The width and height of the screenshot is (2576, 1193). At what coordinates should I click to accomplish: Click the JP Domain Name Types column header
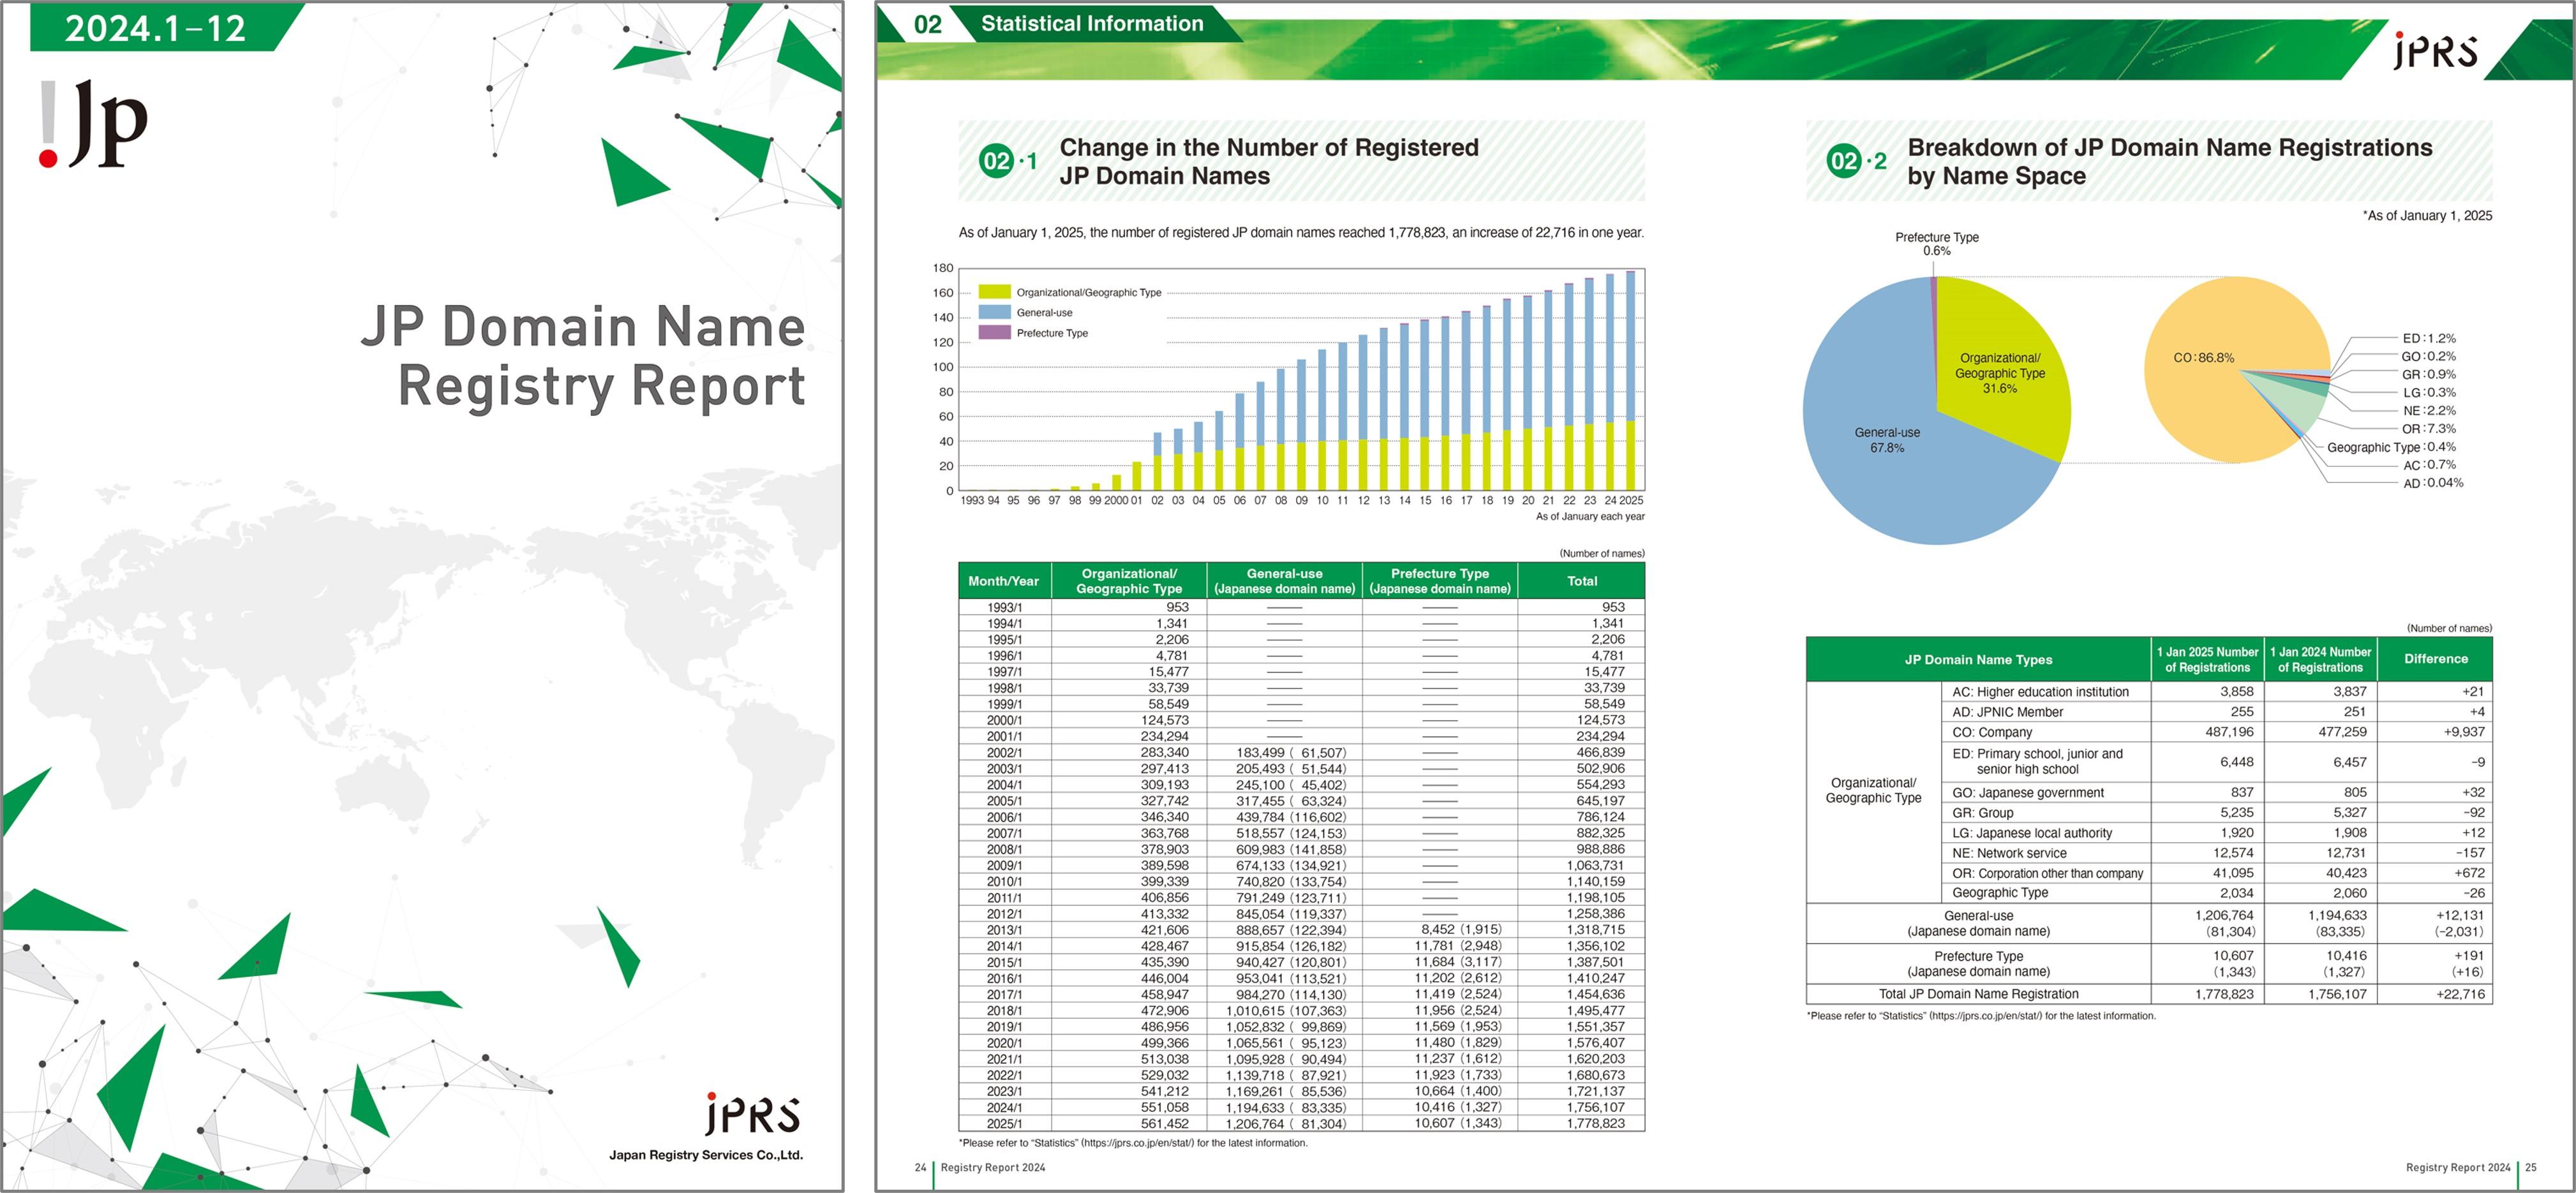pos(1978,659)
